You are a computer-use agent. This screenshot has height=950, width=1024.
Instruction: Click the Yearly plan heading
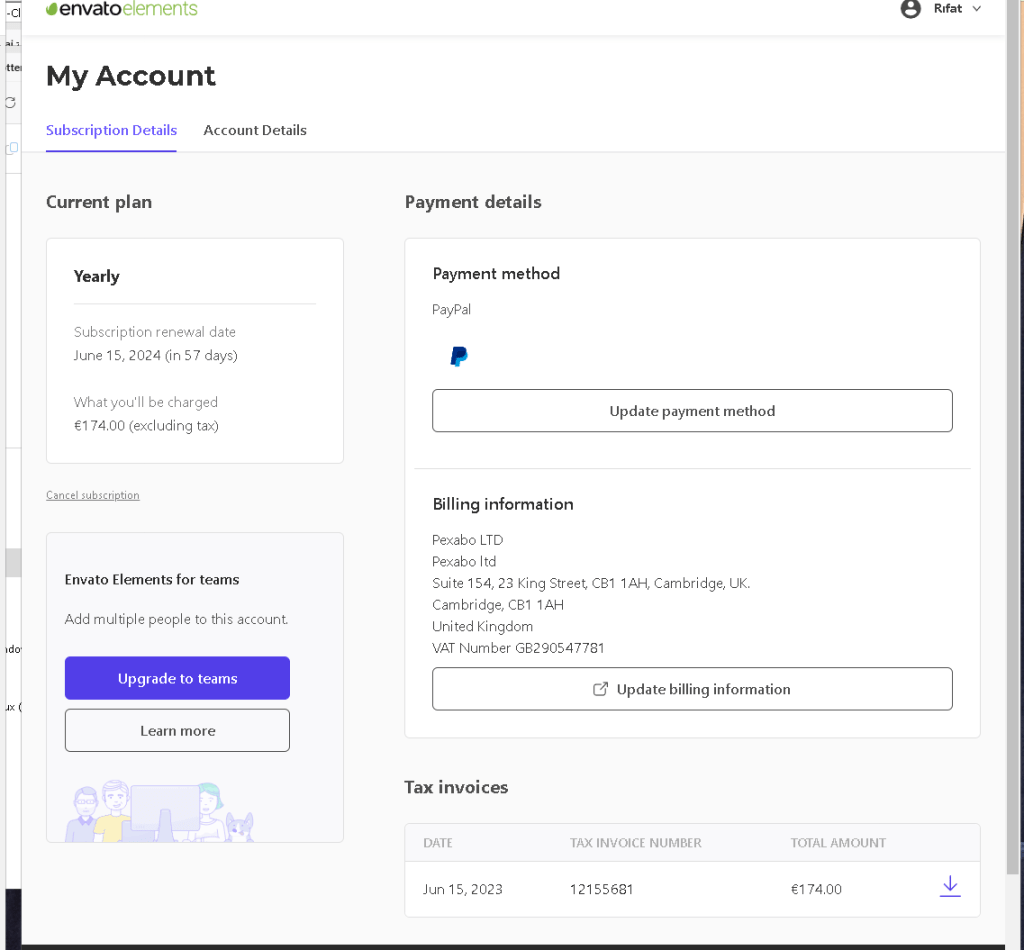coord(97,276)
